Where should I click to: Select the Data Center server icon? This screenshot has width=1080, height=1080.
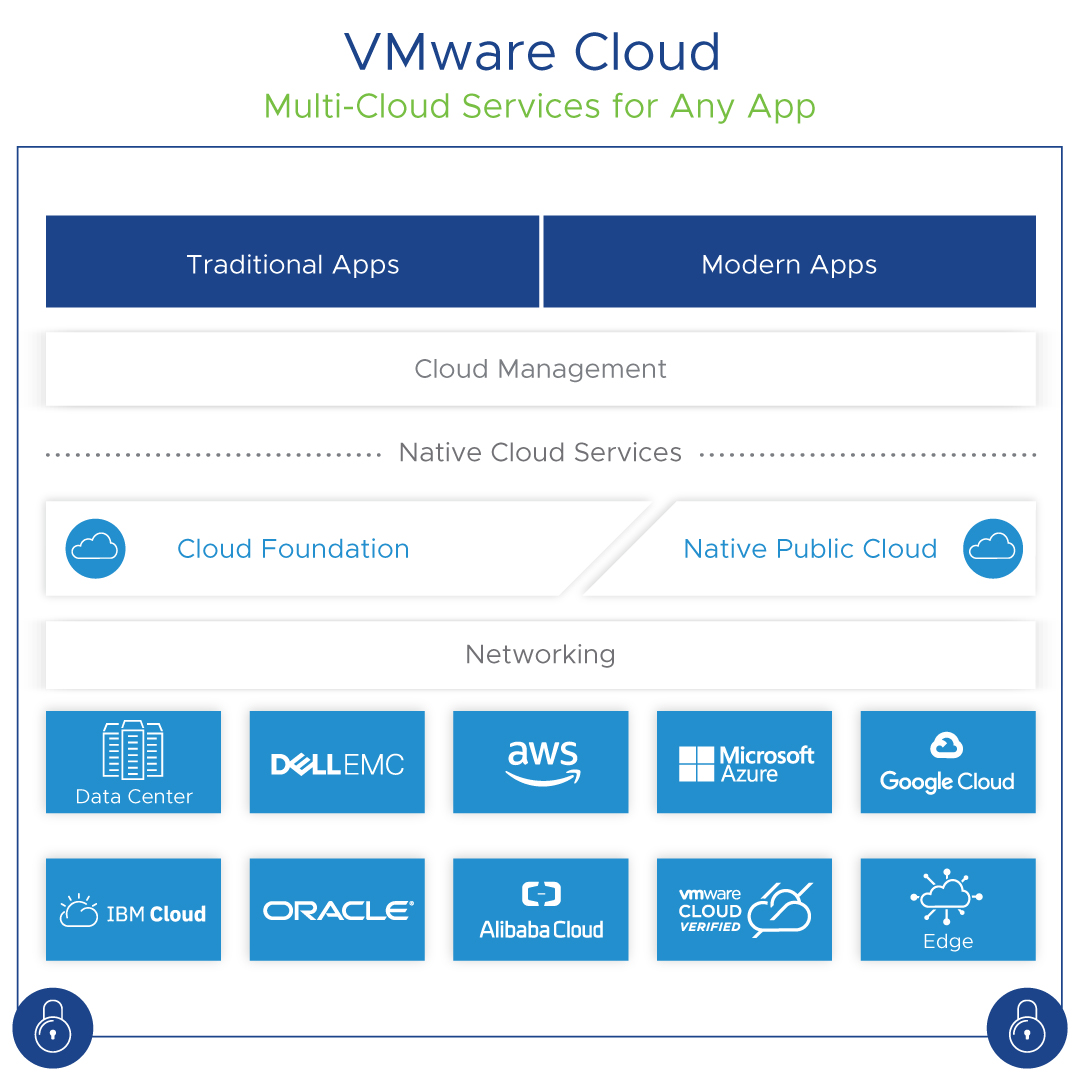133,762
